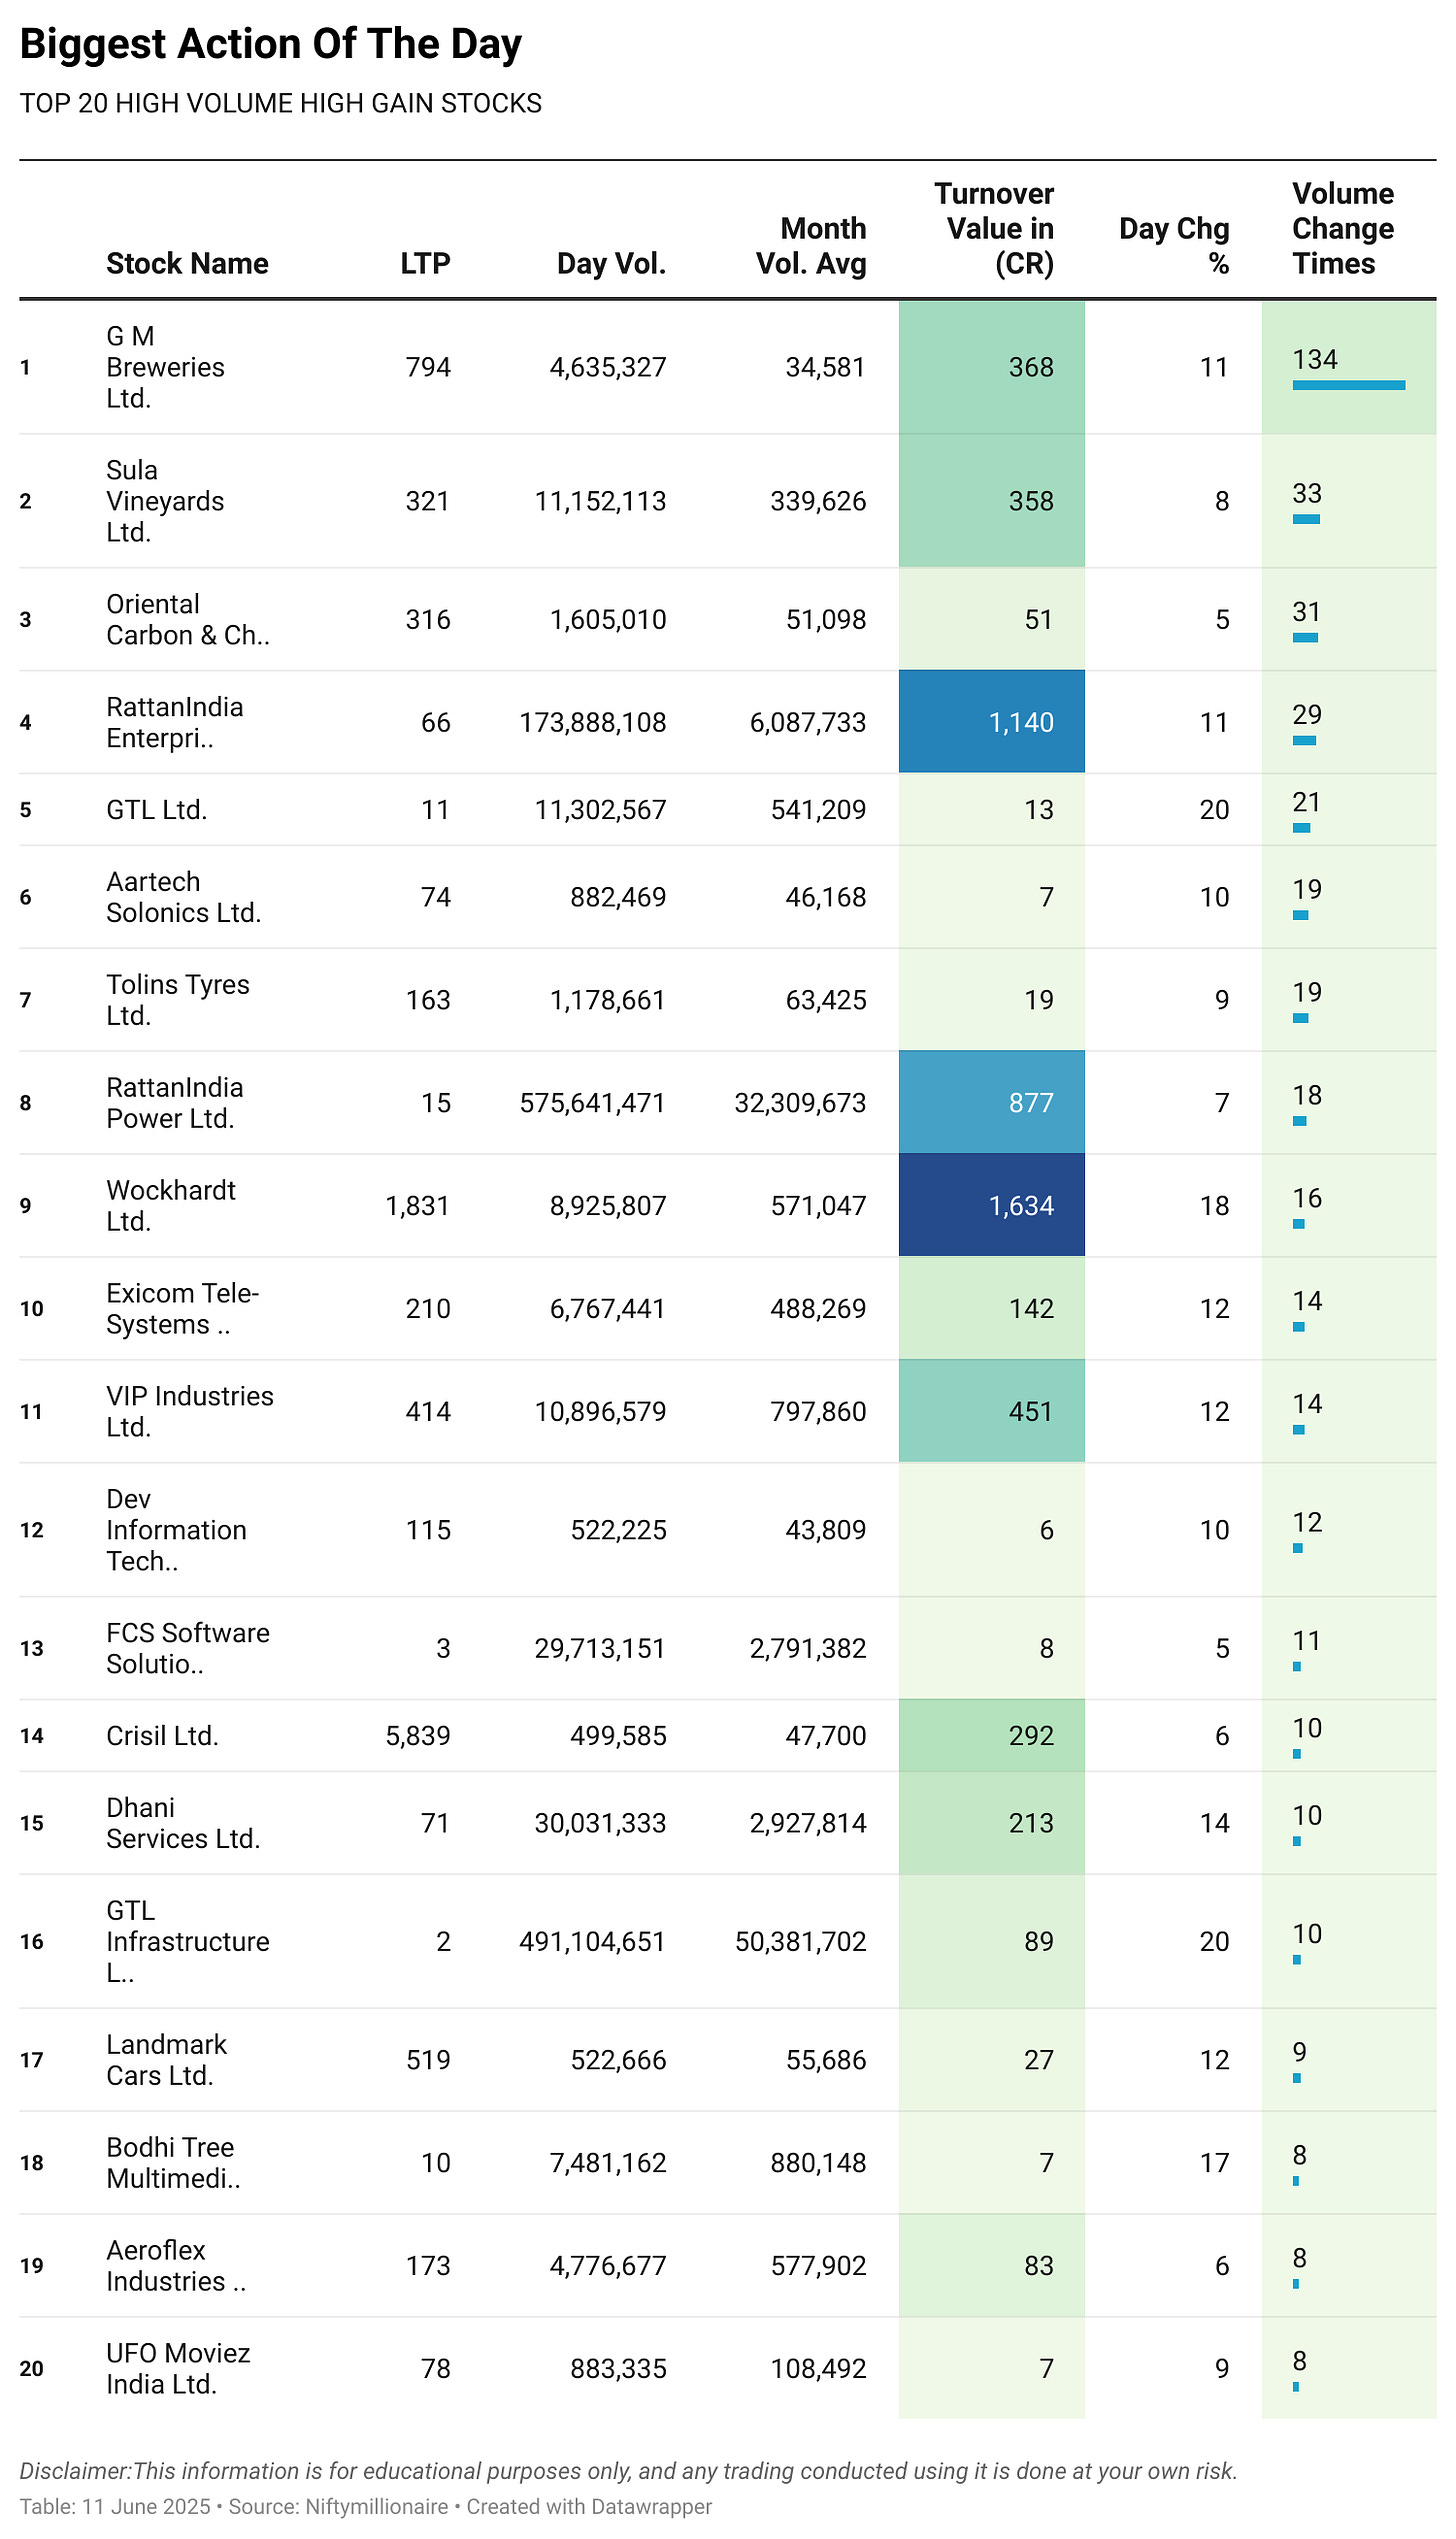1456x2539 pixels.
Task: Select the 'Aartech Solonics Ltd.' stock name
Action: click(184, 897)
